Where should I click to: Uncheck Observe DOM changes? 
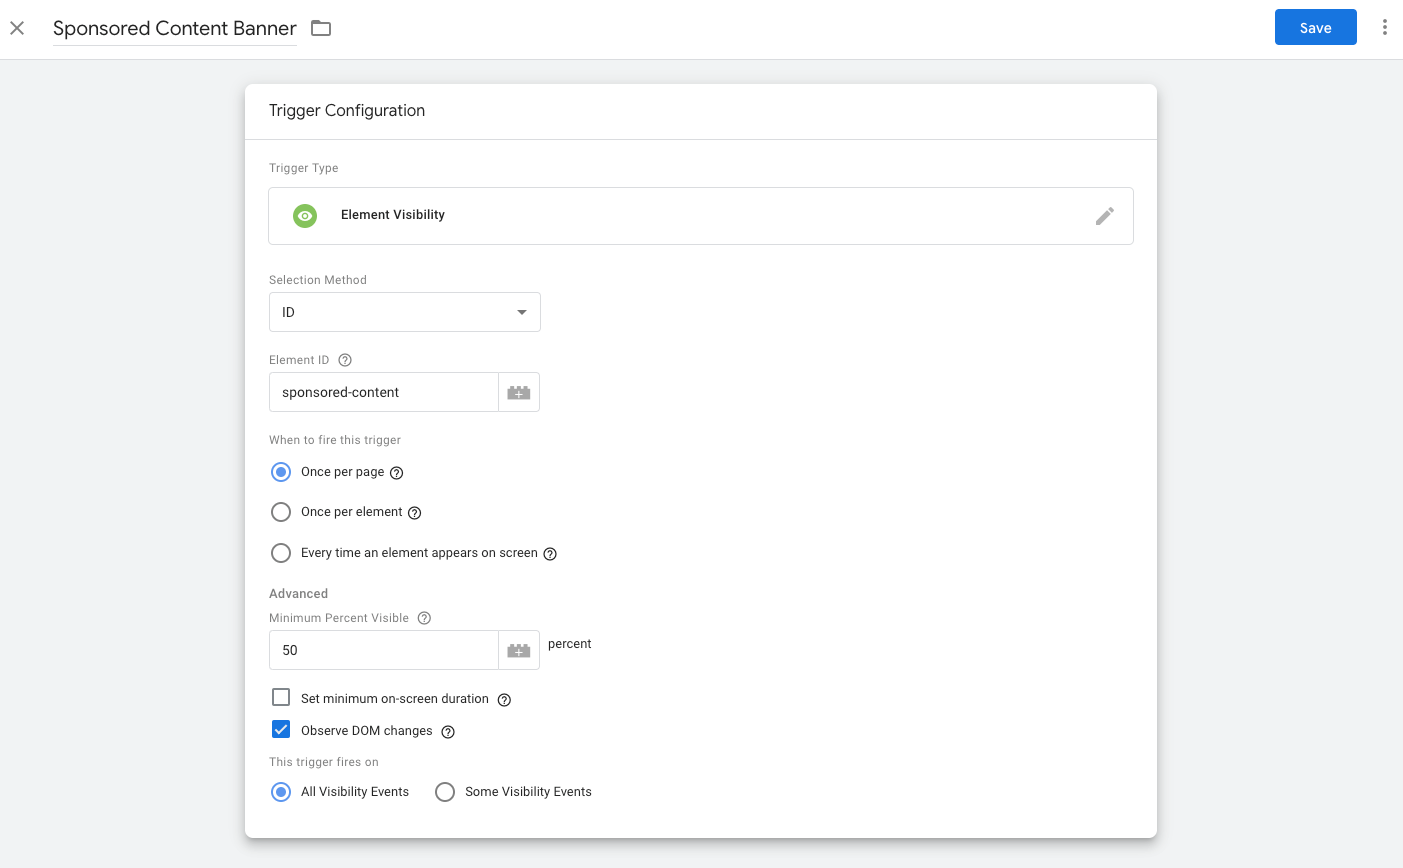[x=281, y=730]
